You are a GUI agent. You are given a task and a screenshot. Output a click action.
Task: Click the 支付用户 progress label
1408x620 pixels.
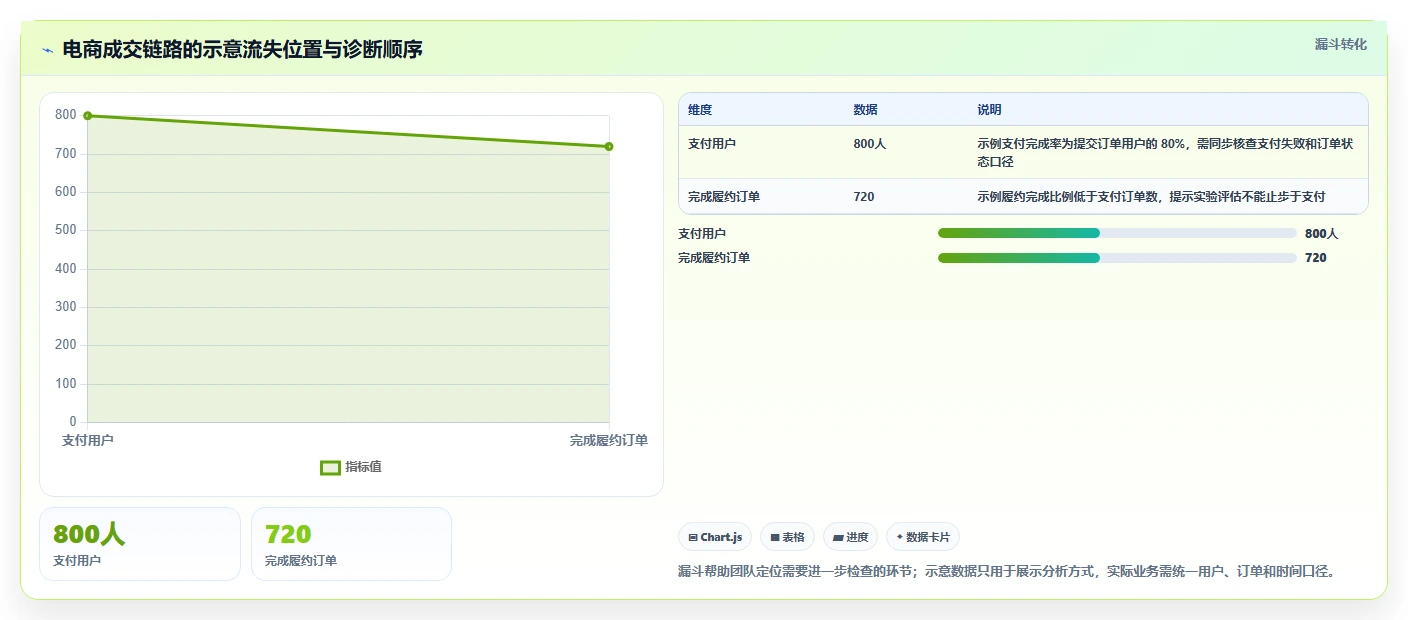tap(702, 234)
